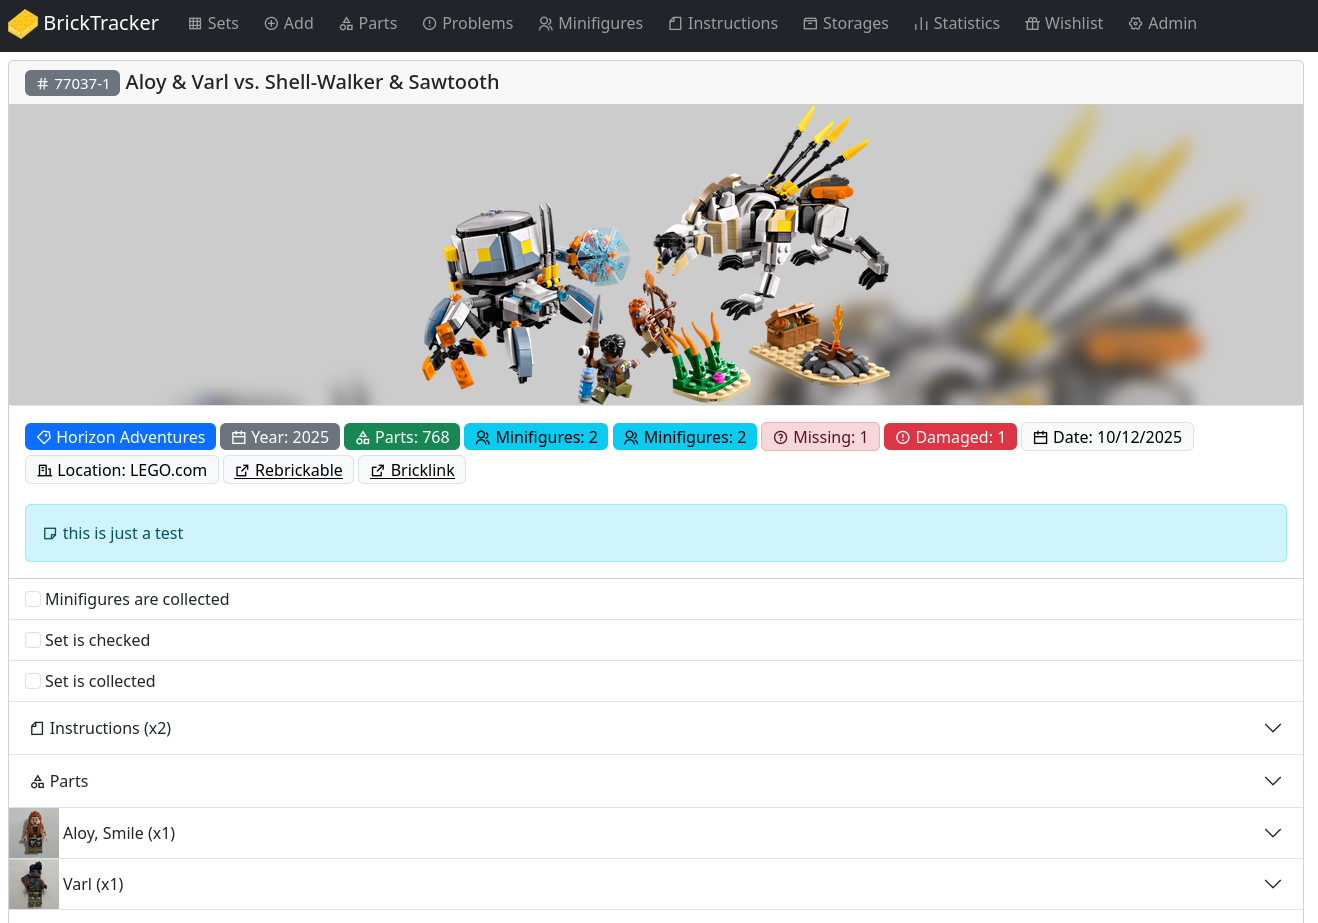Viewport: 1318px width, 923px height.
Task: Click the tag icon on Horizon Adventures badge
Action: point(44,438)
